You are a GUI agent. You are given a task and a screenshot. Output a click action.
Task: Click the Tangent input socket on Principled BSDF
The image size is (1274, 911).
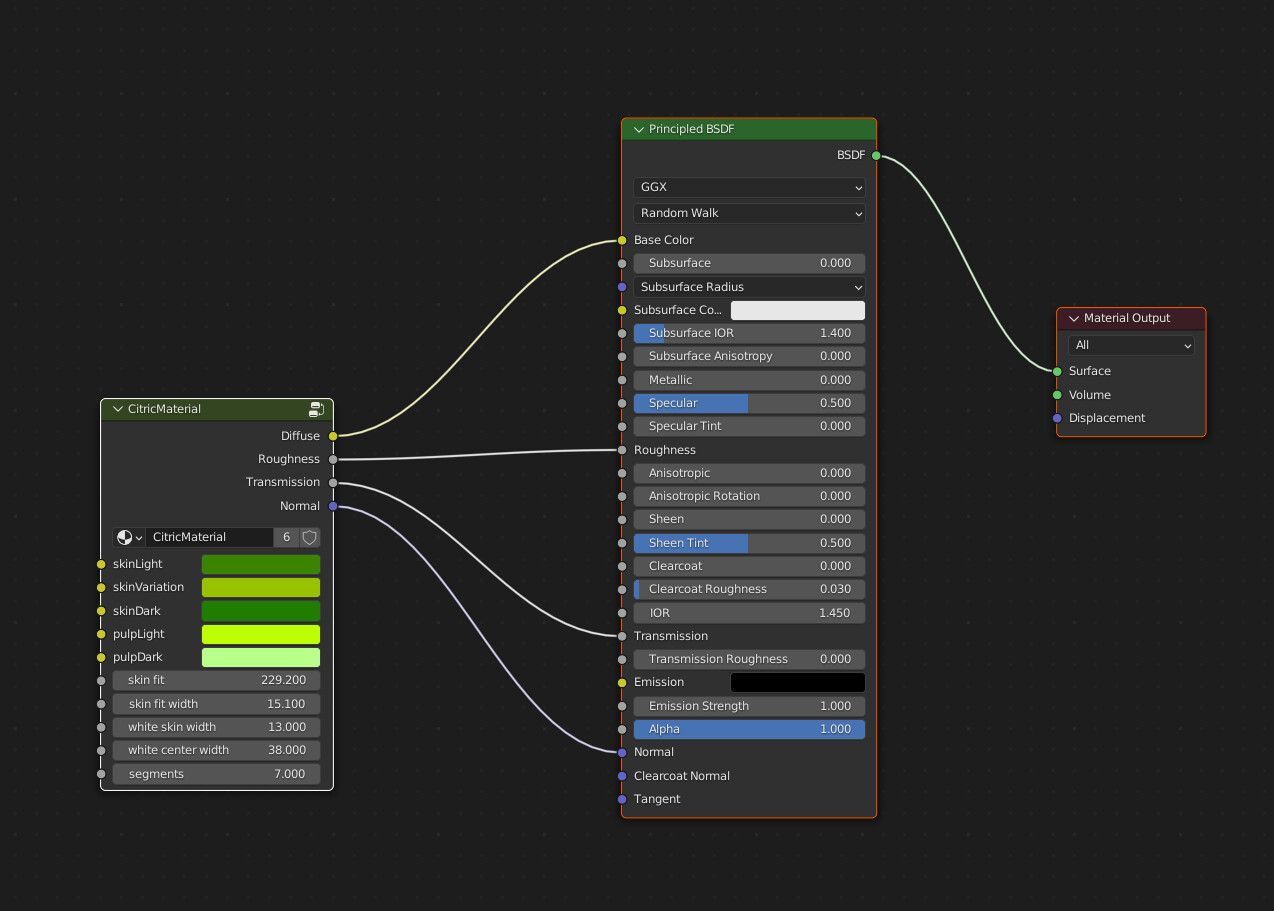[x=622, y=799]
